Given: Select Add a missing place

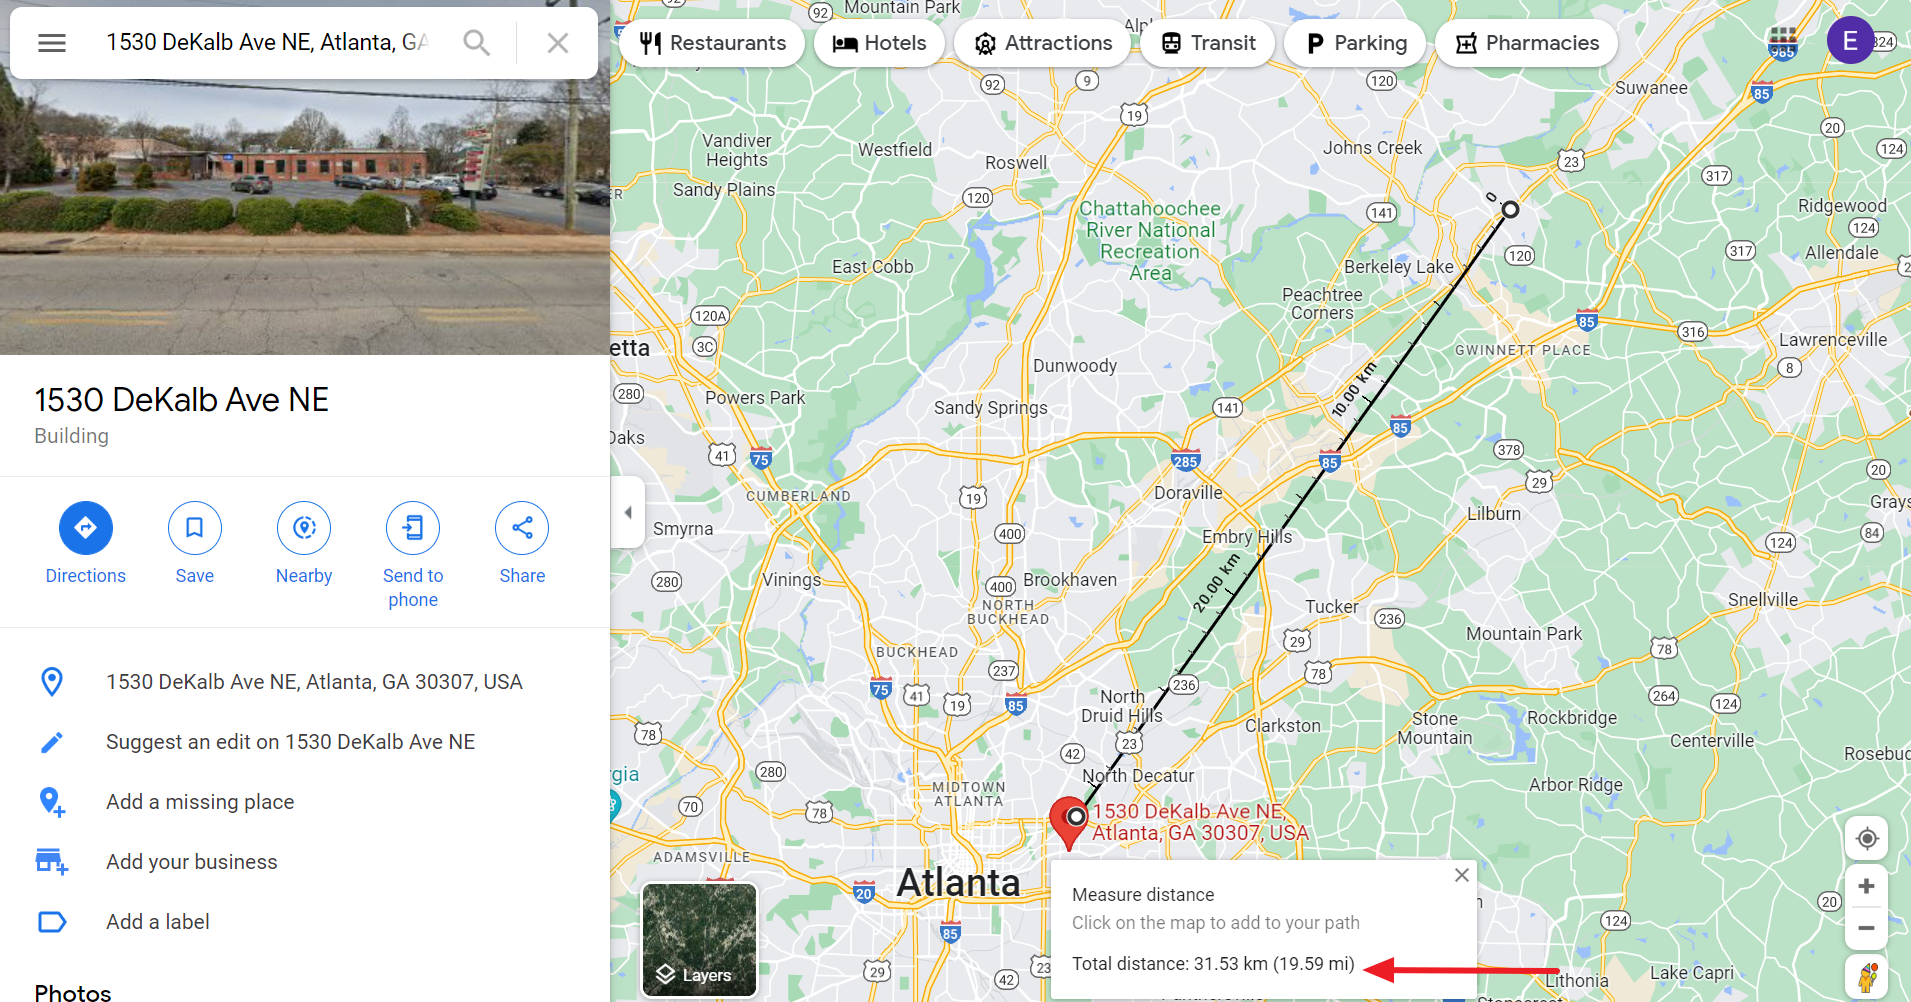Looking at the screenshot, I should pos(200,802).
